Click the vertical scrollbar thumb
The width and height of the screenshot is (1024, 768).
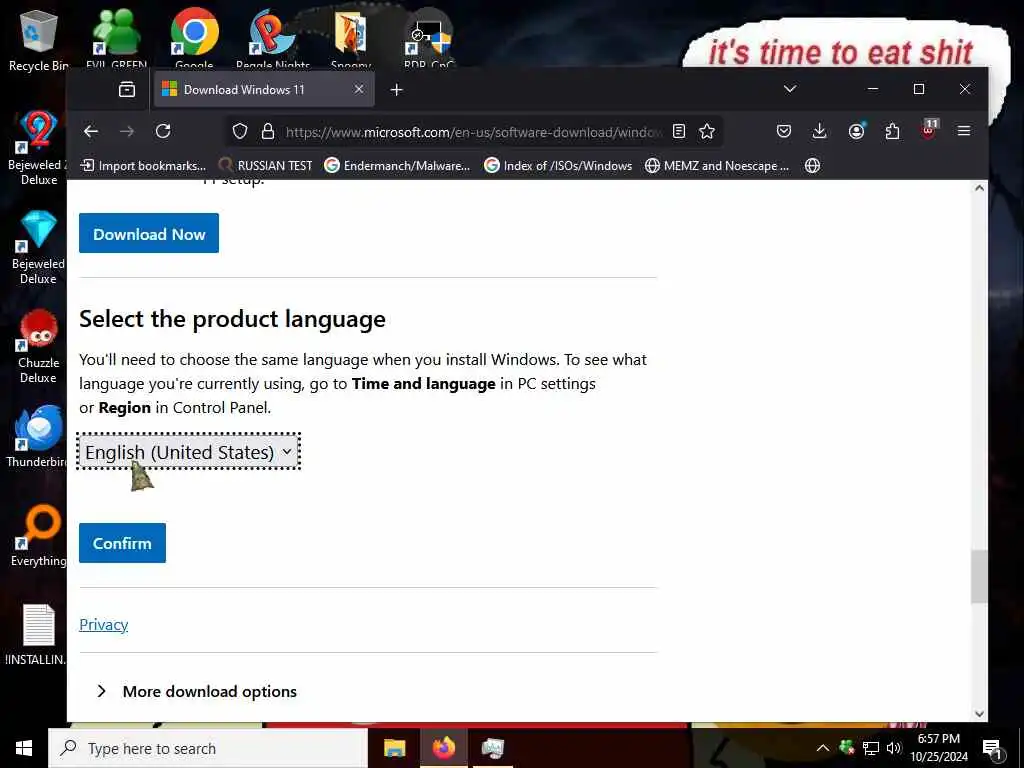click(979, 577)
